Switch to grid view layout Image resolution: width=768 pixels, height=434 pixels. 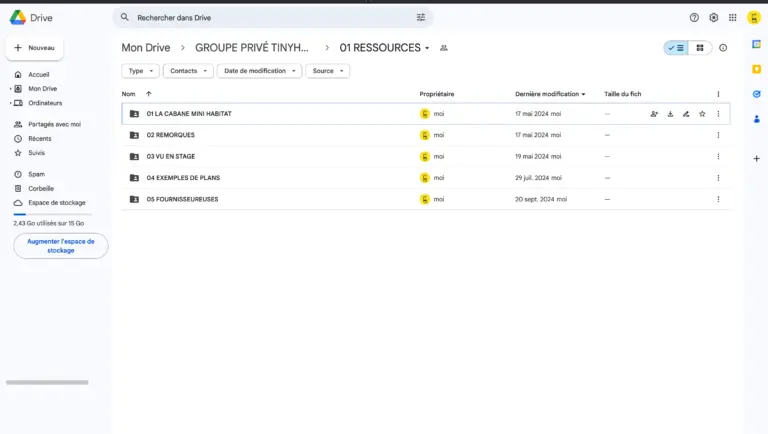[x=700, y=48]
